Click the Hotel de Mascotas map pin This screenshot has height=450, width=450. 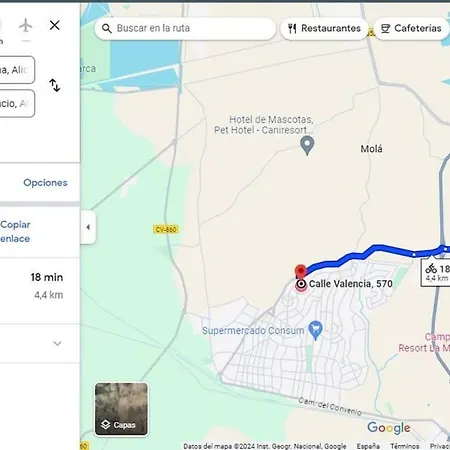[307, 145]
